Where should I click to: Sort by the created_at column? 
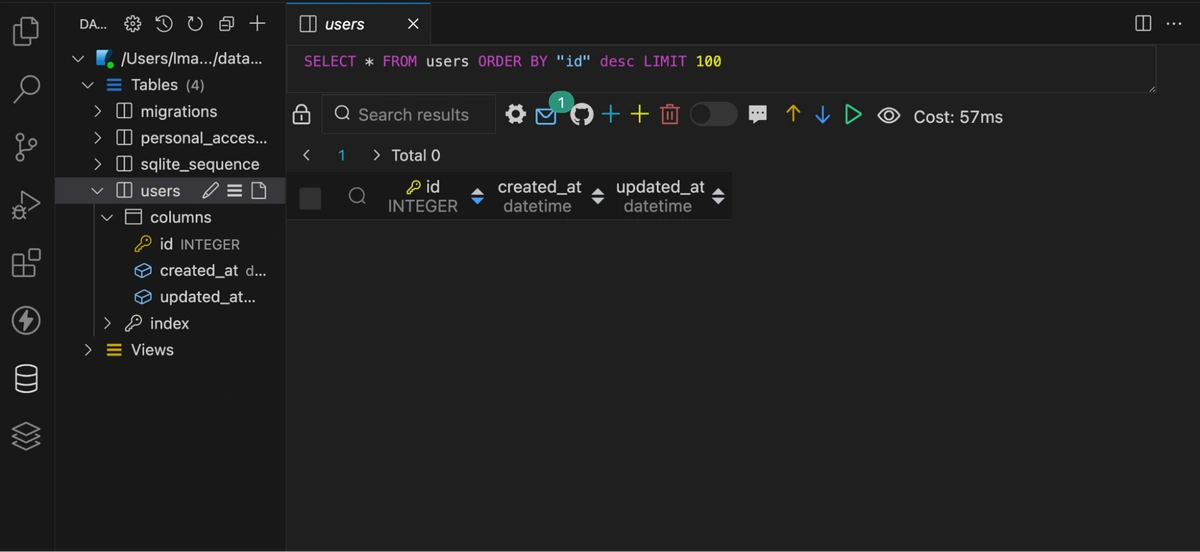[x=598, y=197]
